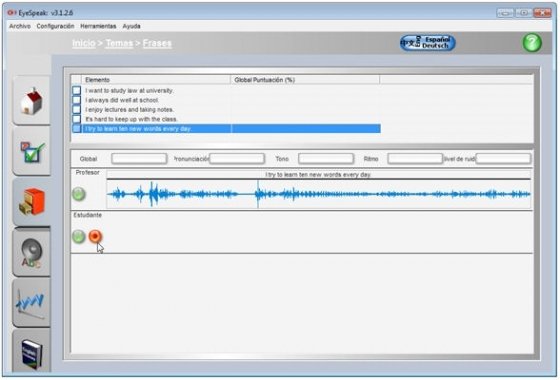Click the Tono score field
560x380 pixels.
tap(326, 159)
